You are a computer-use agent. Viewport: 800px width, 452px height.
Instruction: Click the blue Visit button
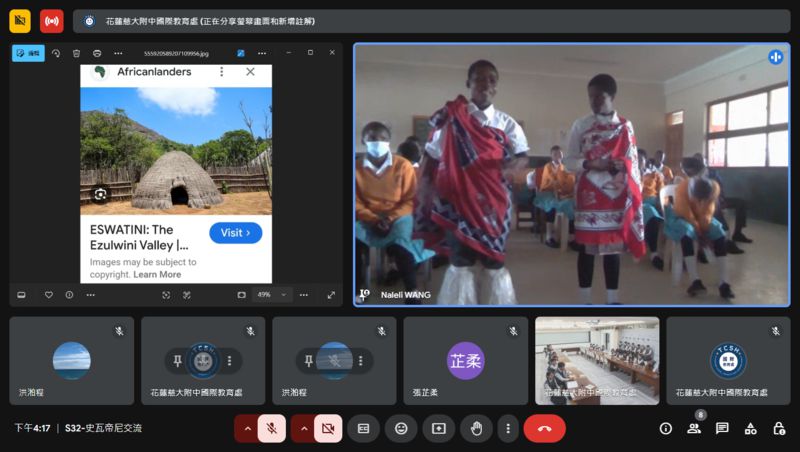pyautogui.click(x=236, y=232)
